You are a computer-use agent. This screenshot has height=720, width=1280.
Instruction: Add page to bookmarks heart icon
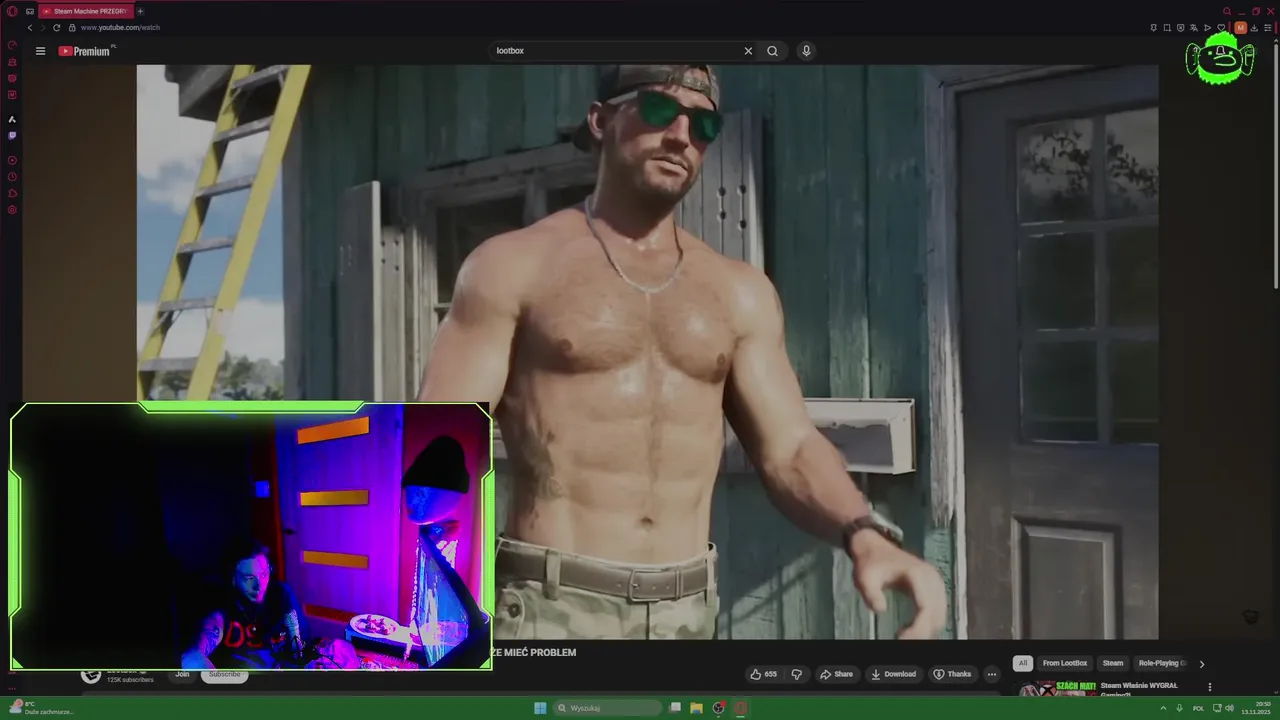[x=1221, y=28]
